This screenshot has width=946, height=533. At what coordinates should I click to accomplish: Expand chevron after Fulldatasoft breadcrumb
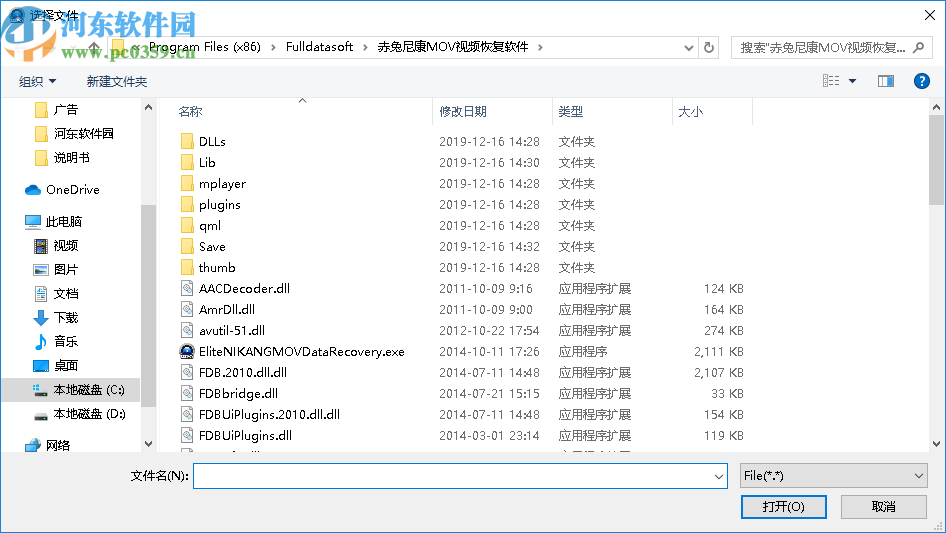(x=365, y=47)
